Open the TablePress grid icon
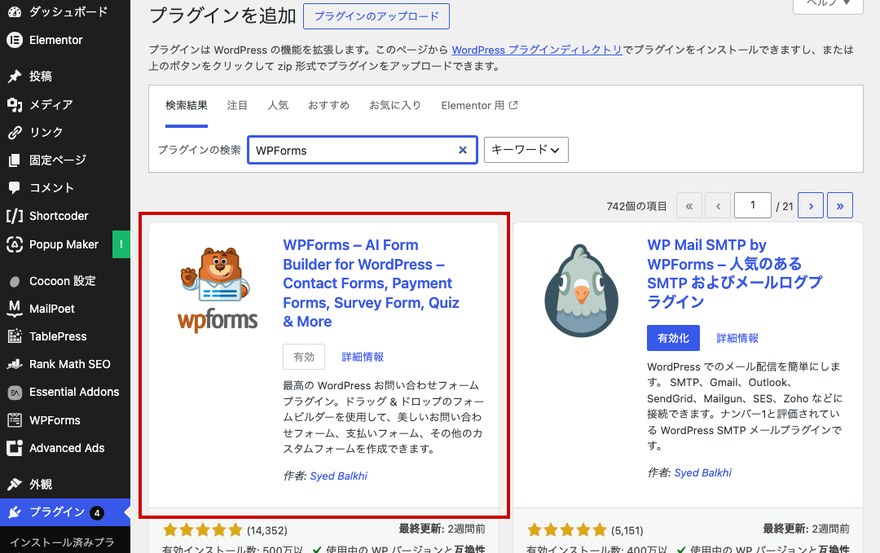This screenshot has height=553, width=880. coord(15,336)
